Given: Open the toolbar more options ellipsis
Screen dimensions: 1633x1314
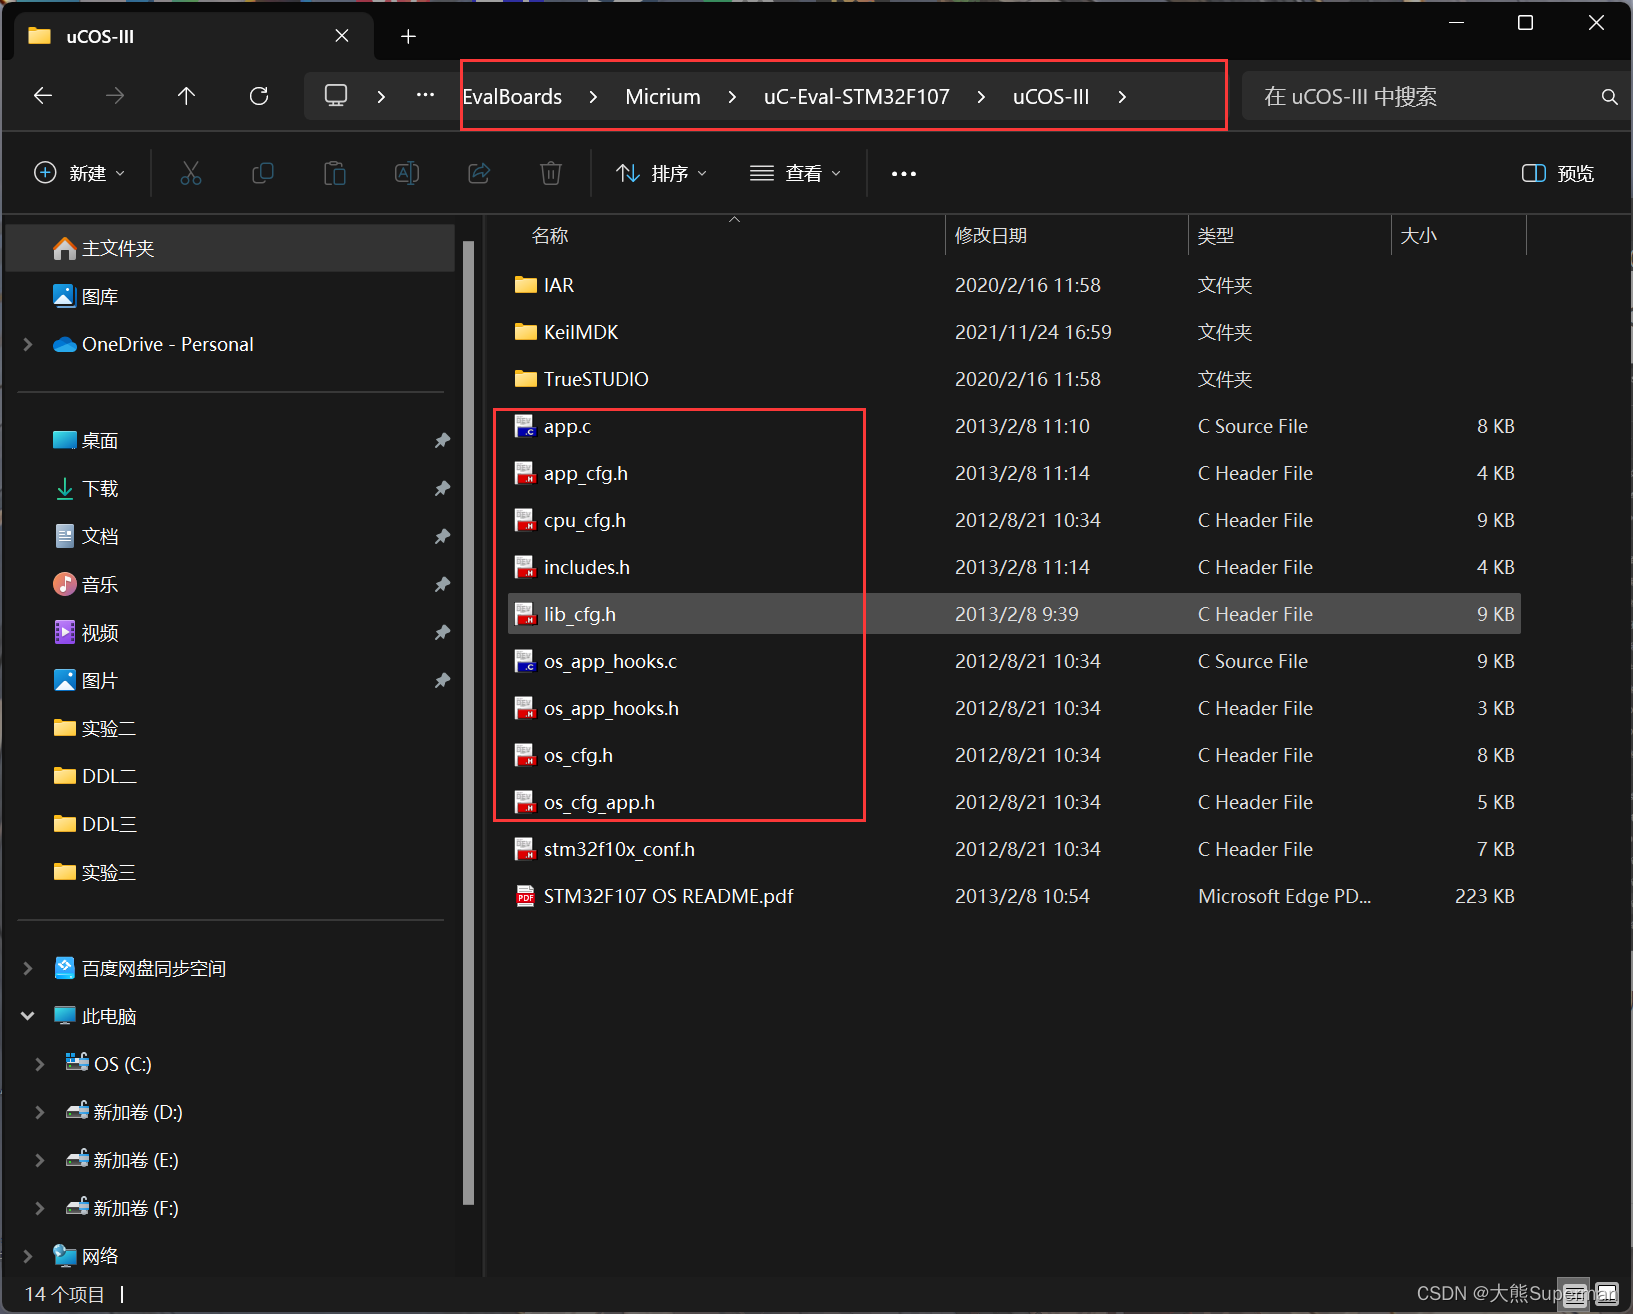Looking at the screenshot, I should point(904,173).
